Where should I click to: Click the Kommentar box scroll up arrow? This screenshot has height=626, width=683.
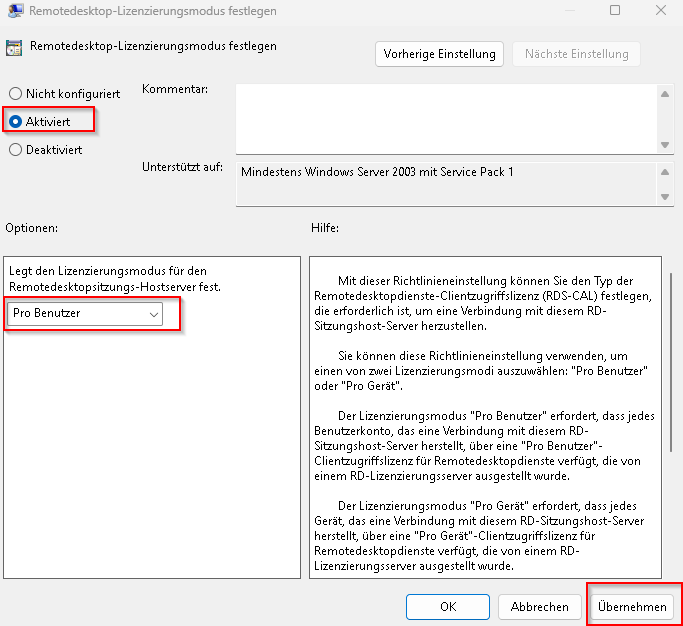665,94
